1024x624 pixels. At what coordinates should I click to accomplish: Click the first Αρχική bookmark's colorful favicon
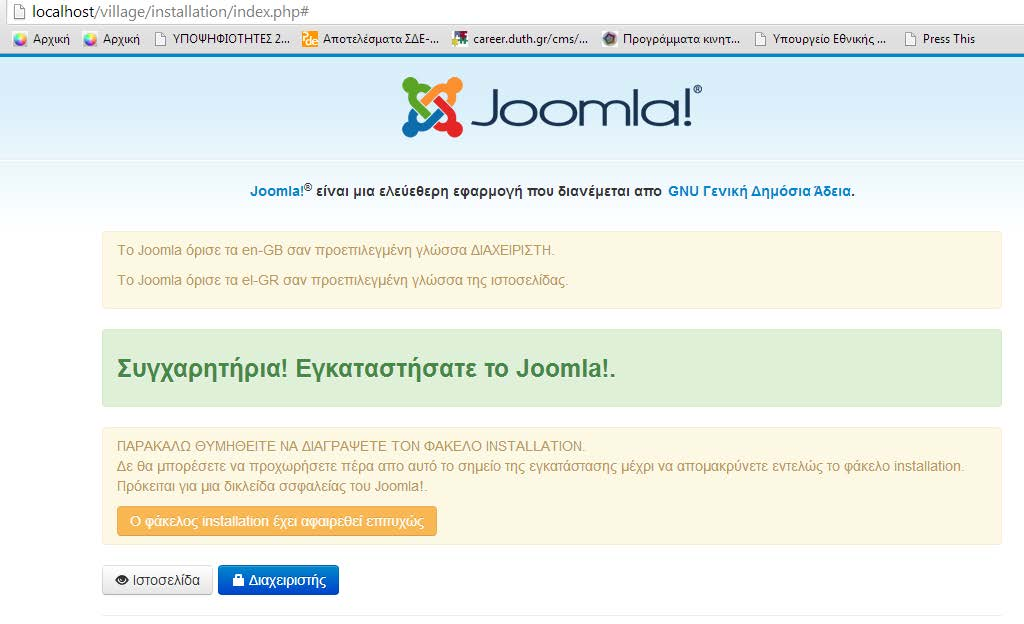(20, 39)
